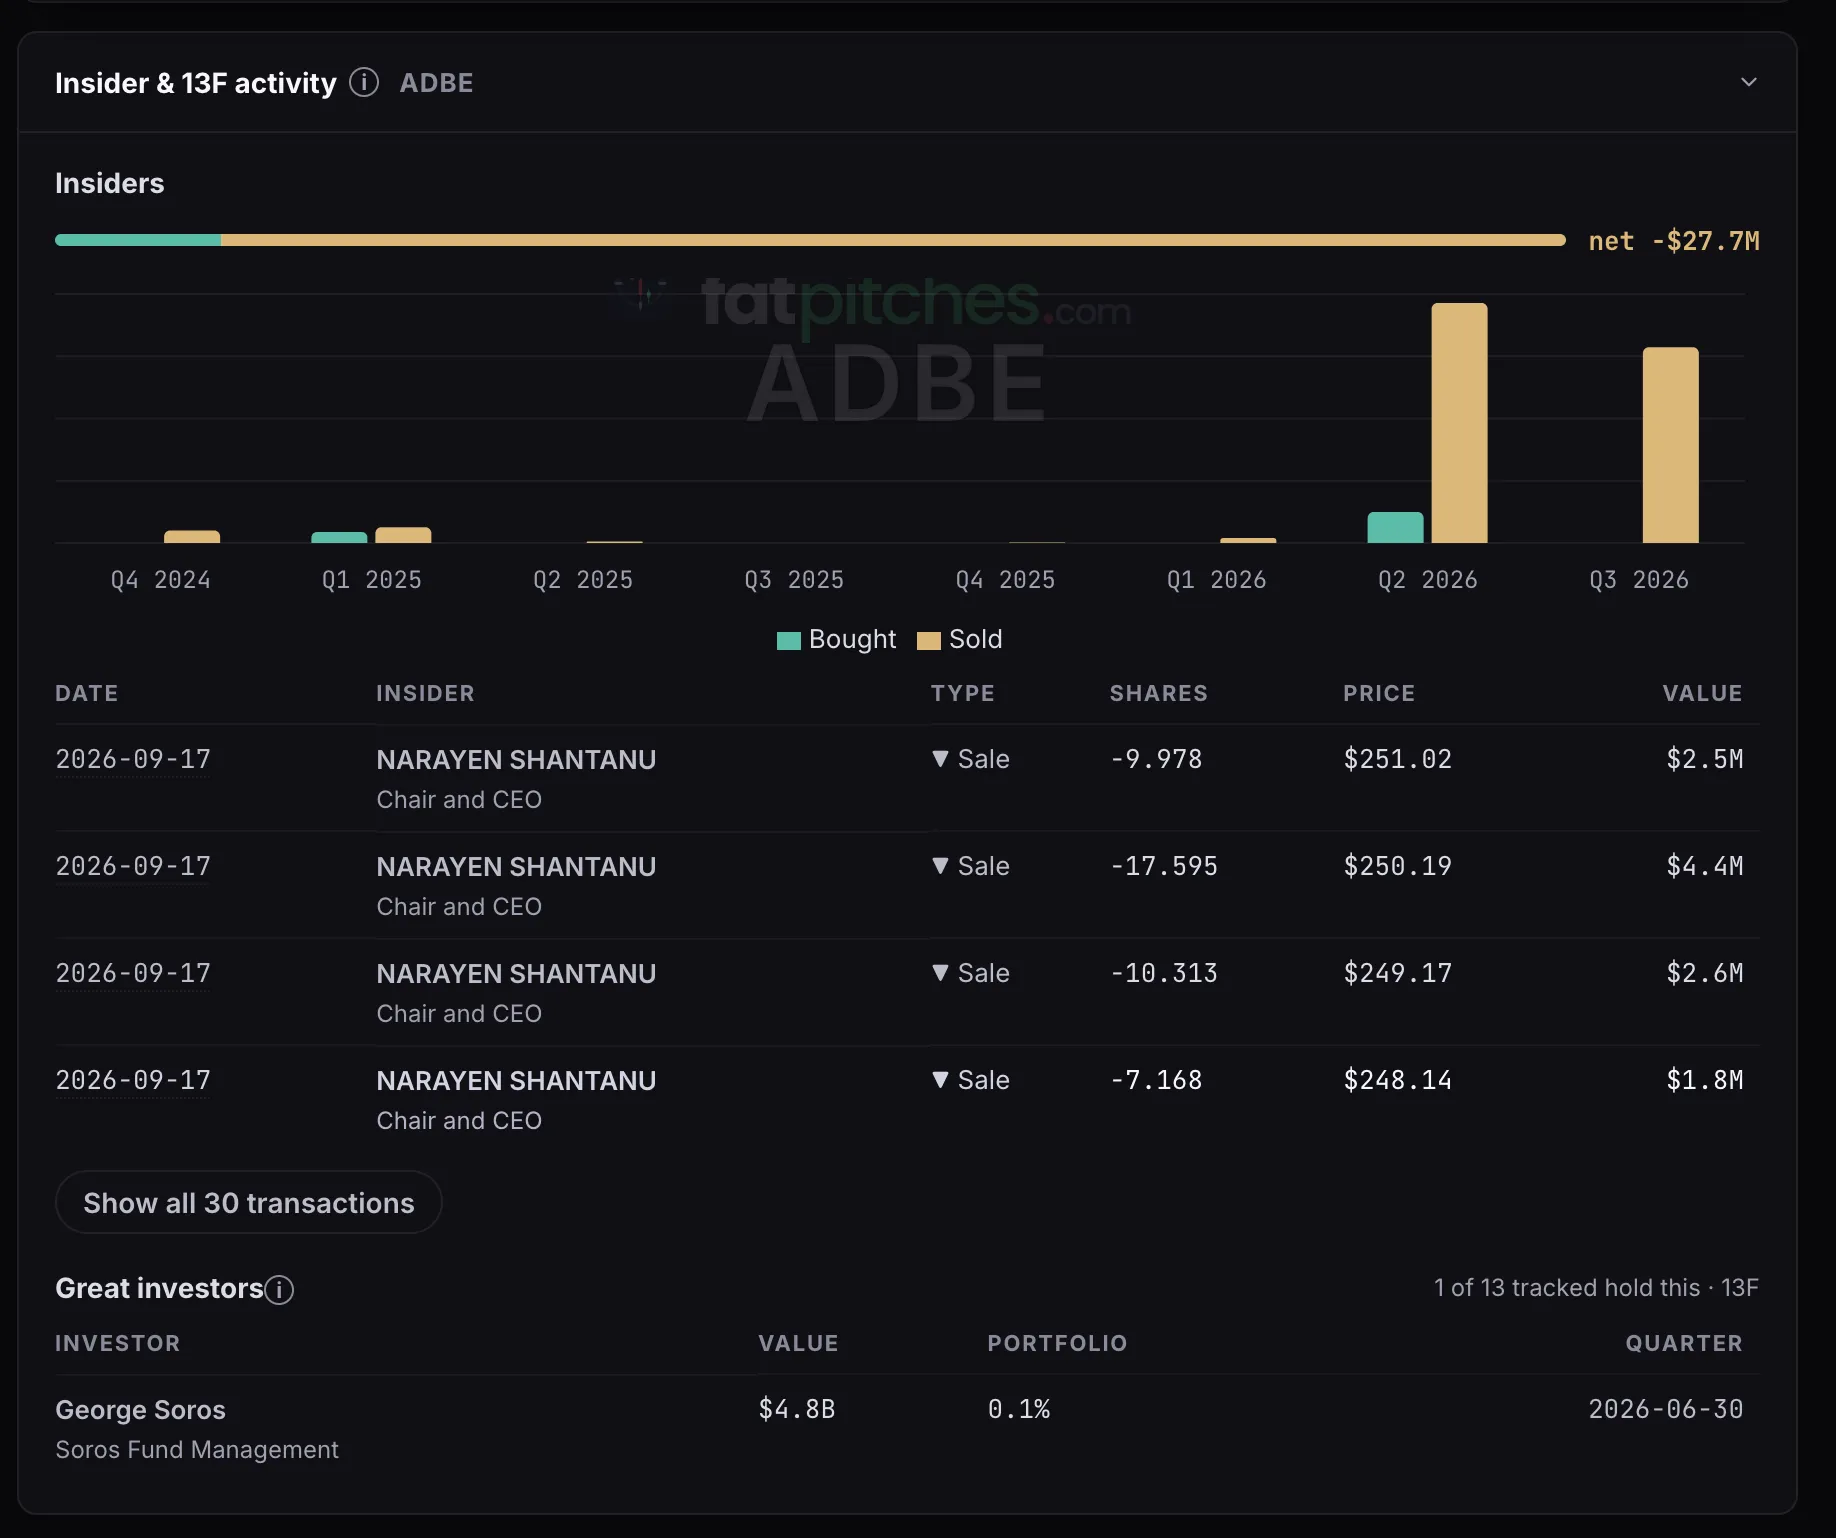Click the 0.1% portfolio value
Screen dimensions: 1836x1538
(1019, 1409)
